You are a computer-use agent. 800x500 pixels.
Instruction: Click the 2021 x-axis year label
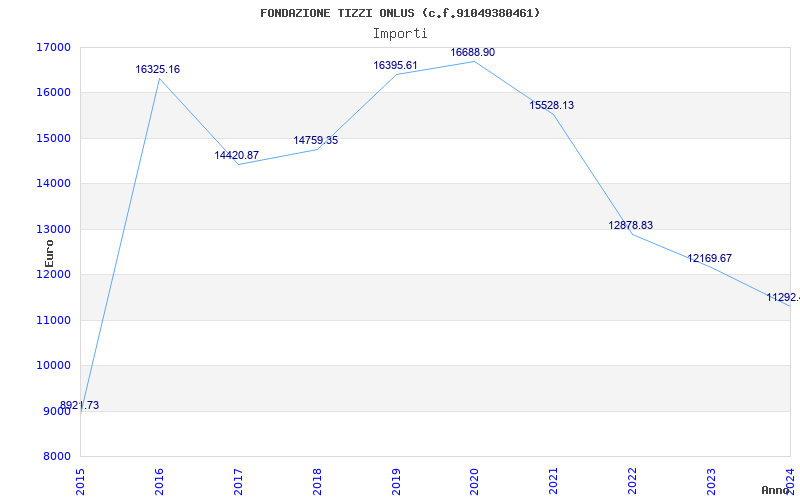tap(553, 481)
